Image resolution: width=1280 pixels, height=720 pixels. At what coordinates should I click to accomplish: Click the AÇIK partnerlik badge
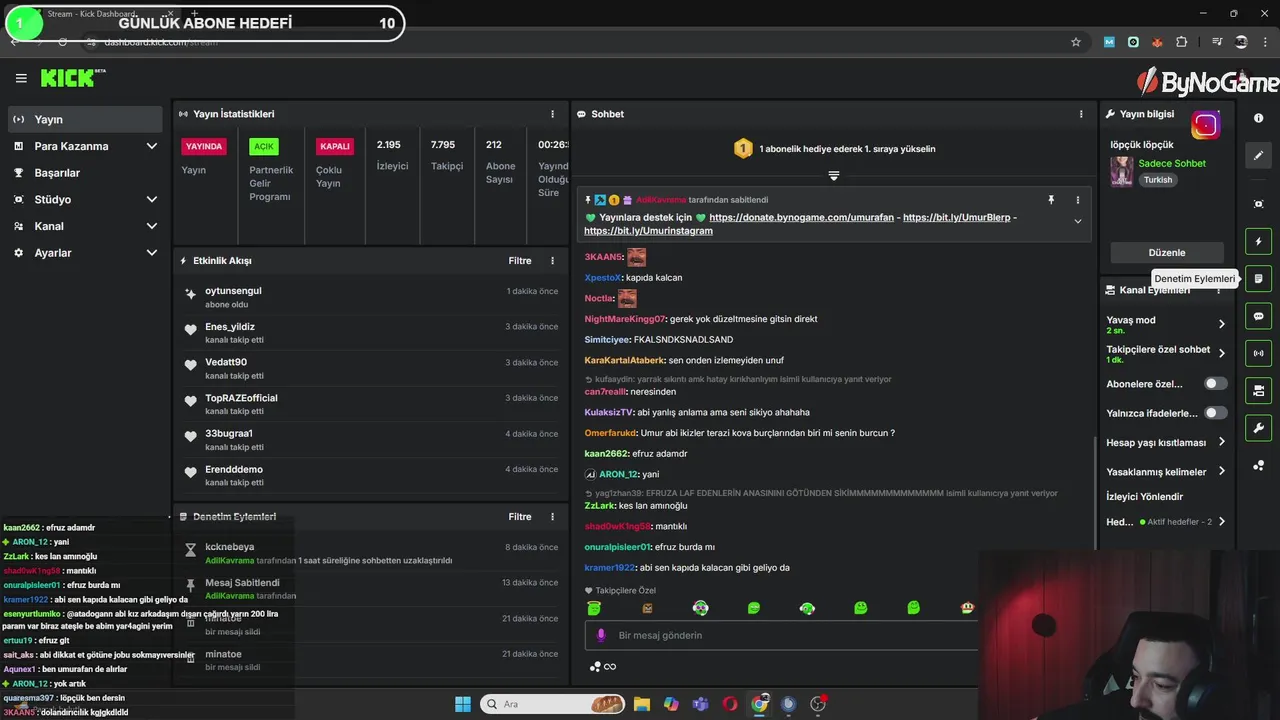click(264, 146)
